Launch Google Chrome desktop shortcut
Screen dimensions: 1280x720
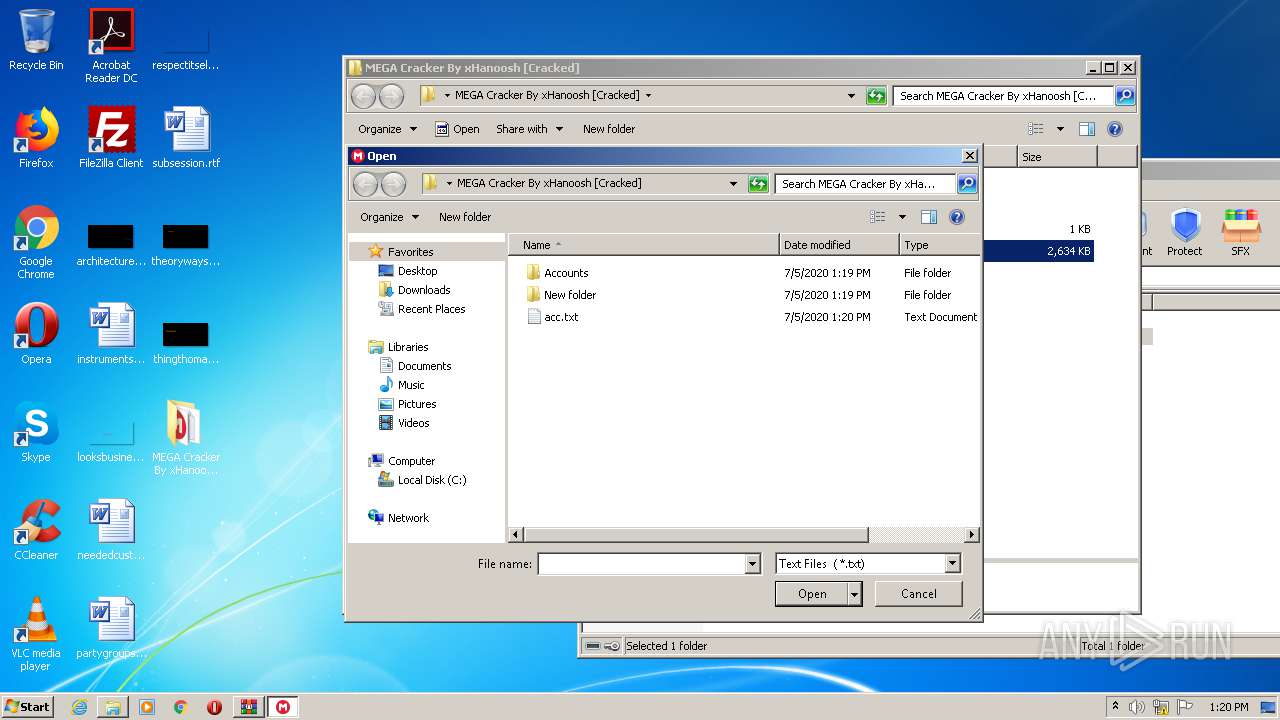(x=36, y=242)
